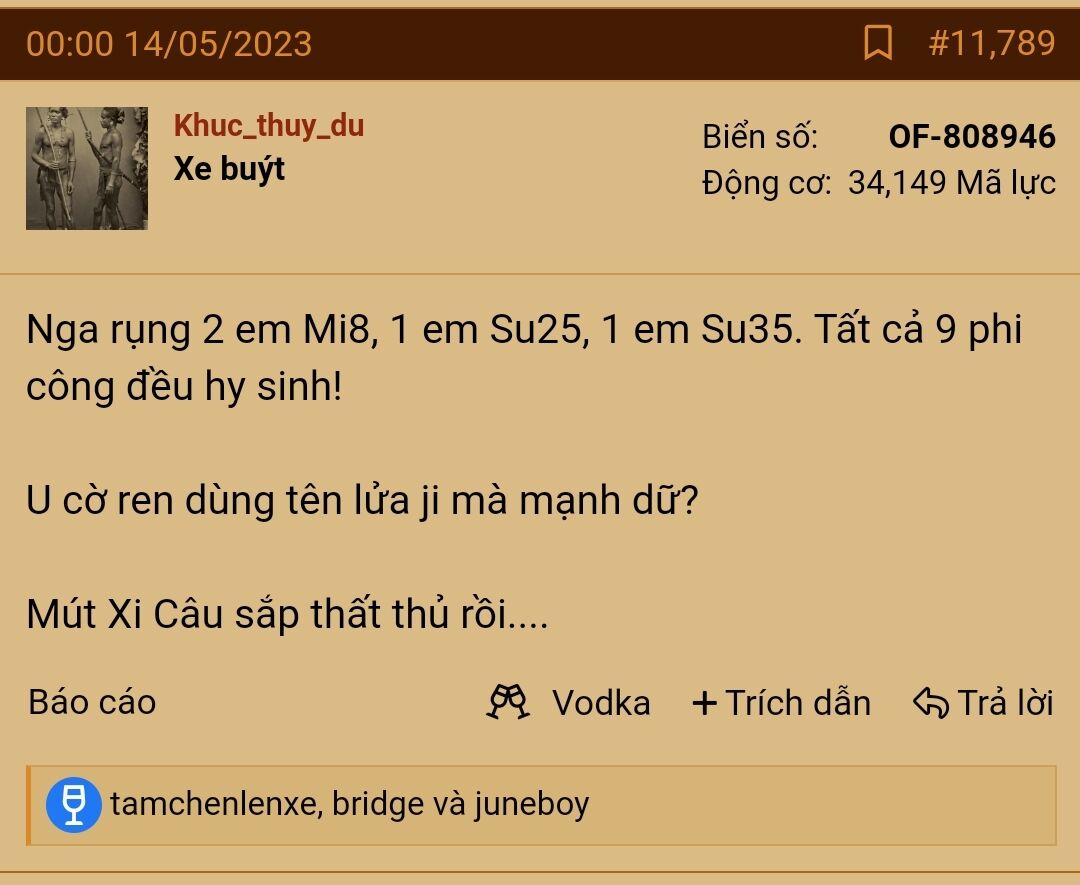Click the clinking glasses Vodka icon

(507, 702)
